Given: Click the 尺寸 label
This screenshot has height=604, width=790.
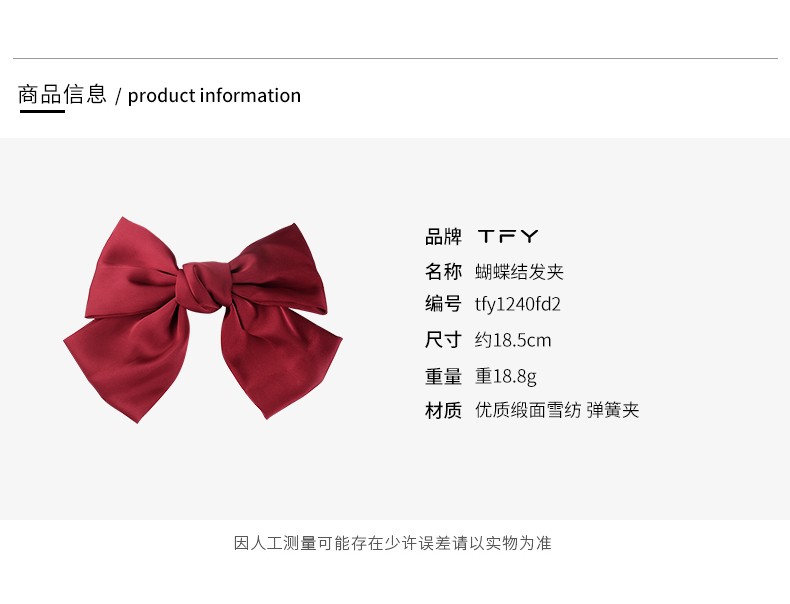Looking at the screenshot, I should click(443, 340).
